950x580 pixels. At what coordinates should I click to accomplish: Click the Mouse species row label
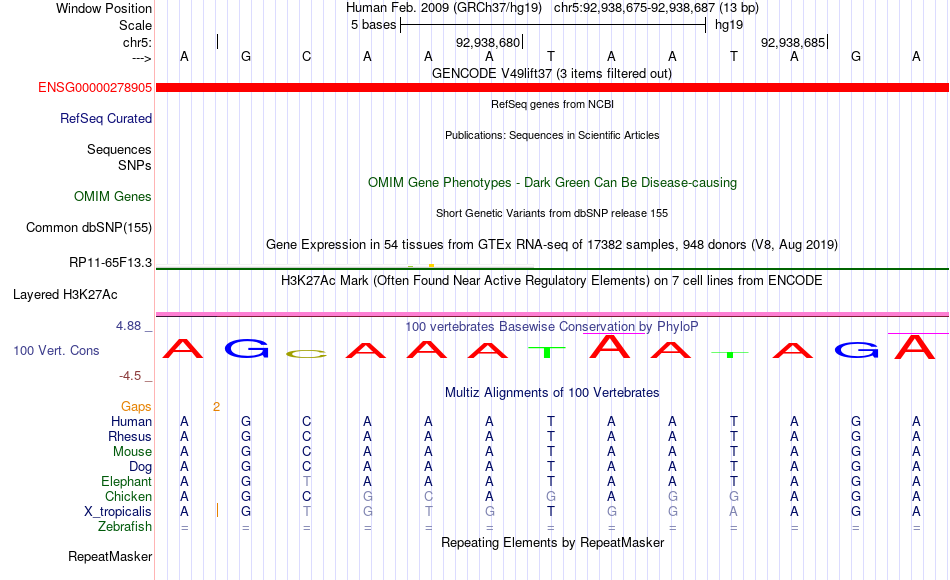(x=132, y=452)
